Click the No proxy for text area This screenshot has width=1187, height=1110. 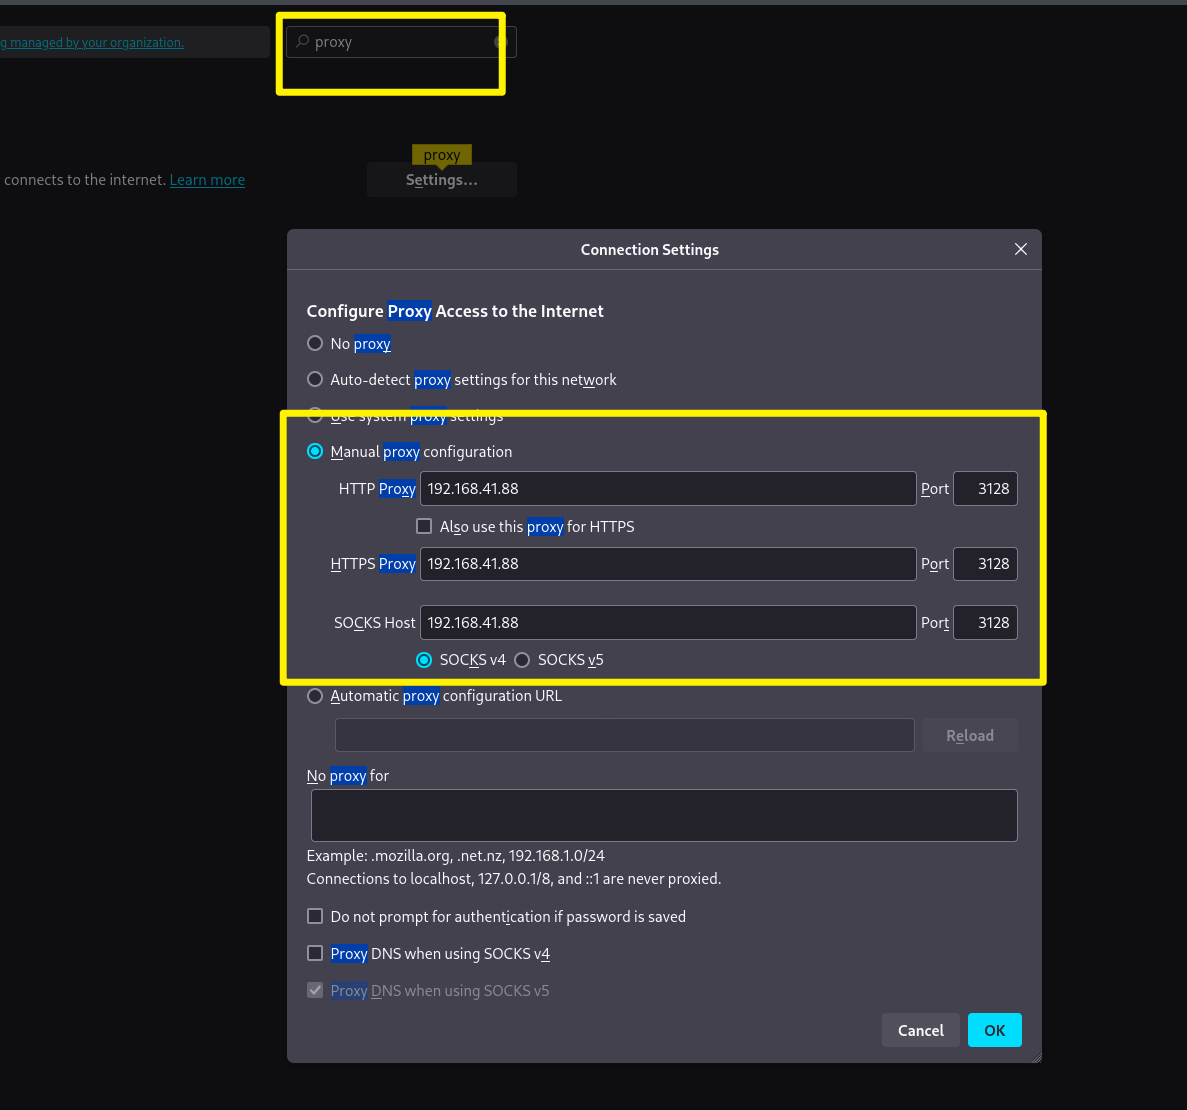pyautogui.click(x=664, y=815)
